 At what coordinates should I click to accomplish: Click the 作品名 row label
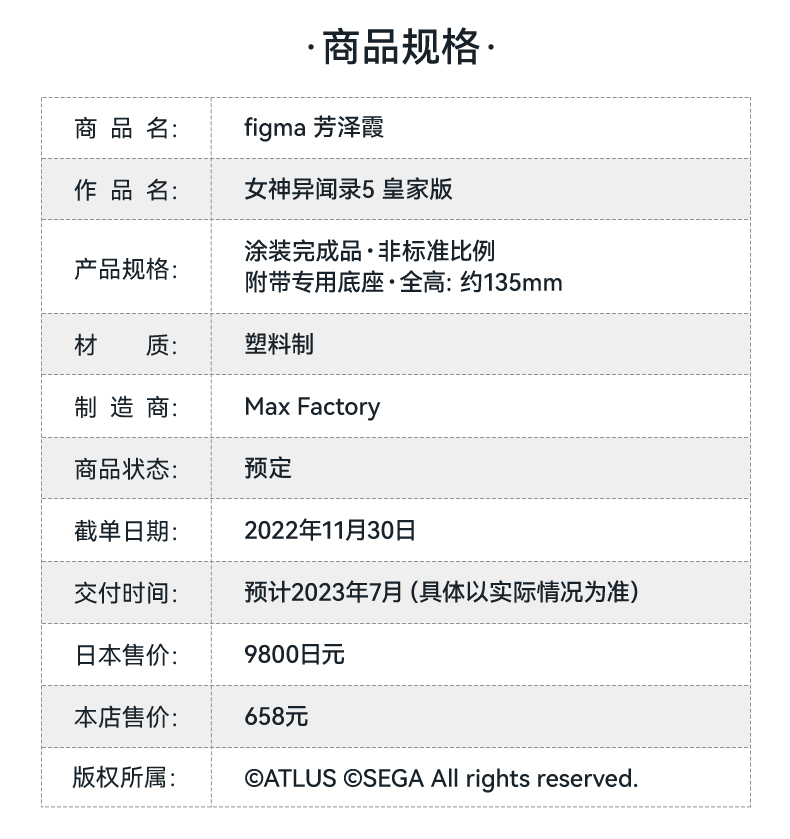[x=125, y=190]
